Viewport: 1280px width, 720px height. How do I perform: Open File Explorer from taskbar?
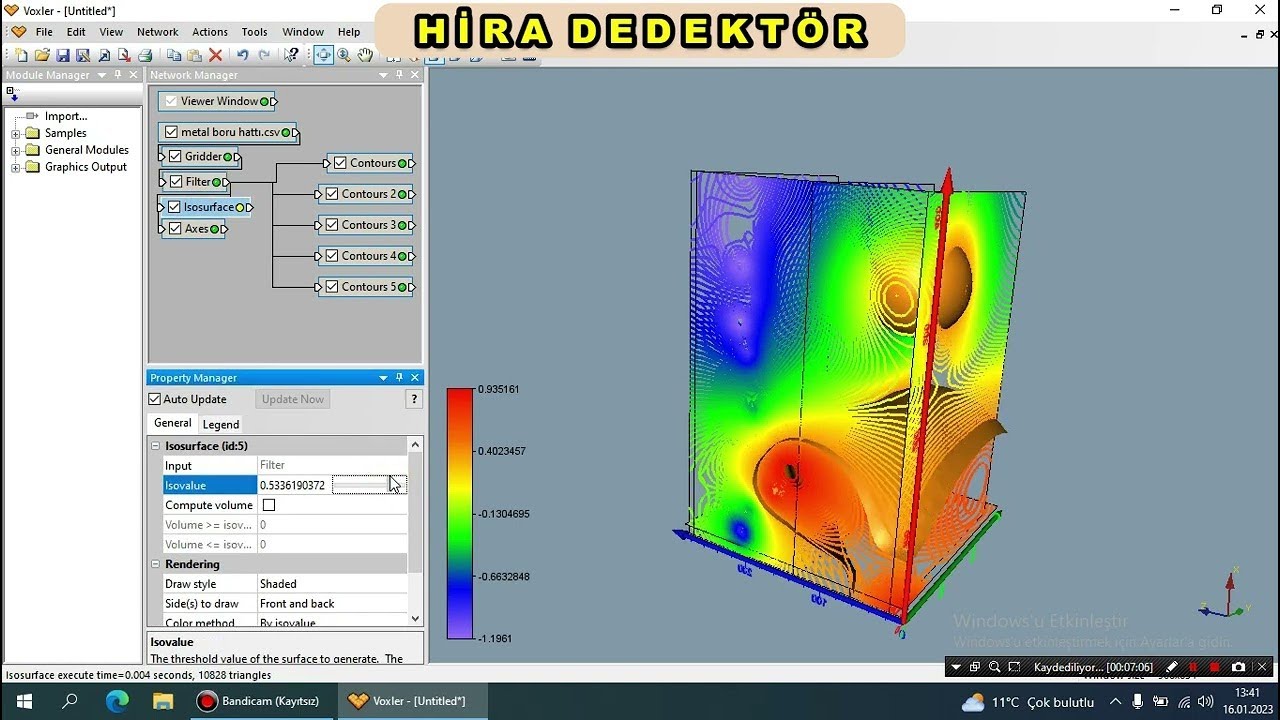pos(163,701)
